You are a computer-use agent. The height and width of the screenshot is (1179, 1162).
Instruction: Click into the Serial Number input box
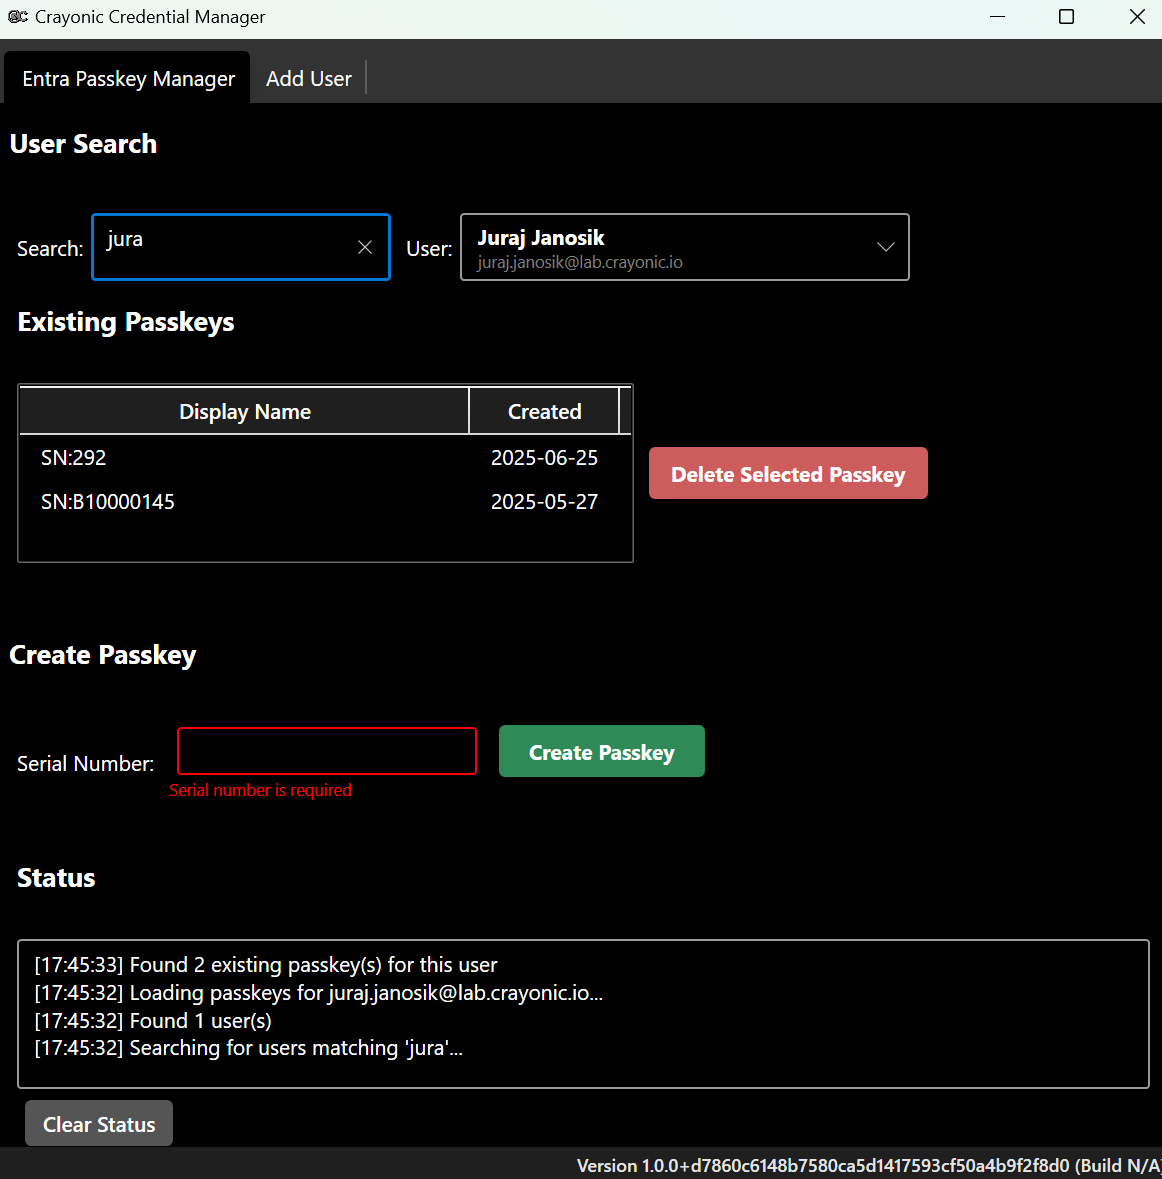327,751
